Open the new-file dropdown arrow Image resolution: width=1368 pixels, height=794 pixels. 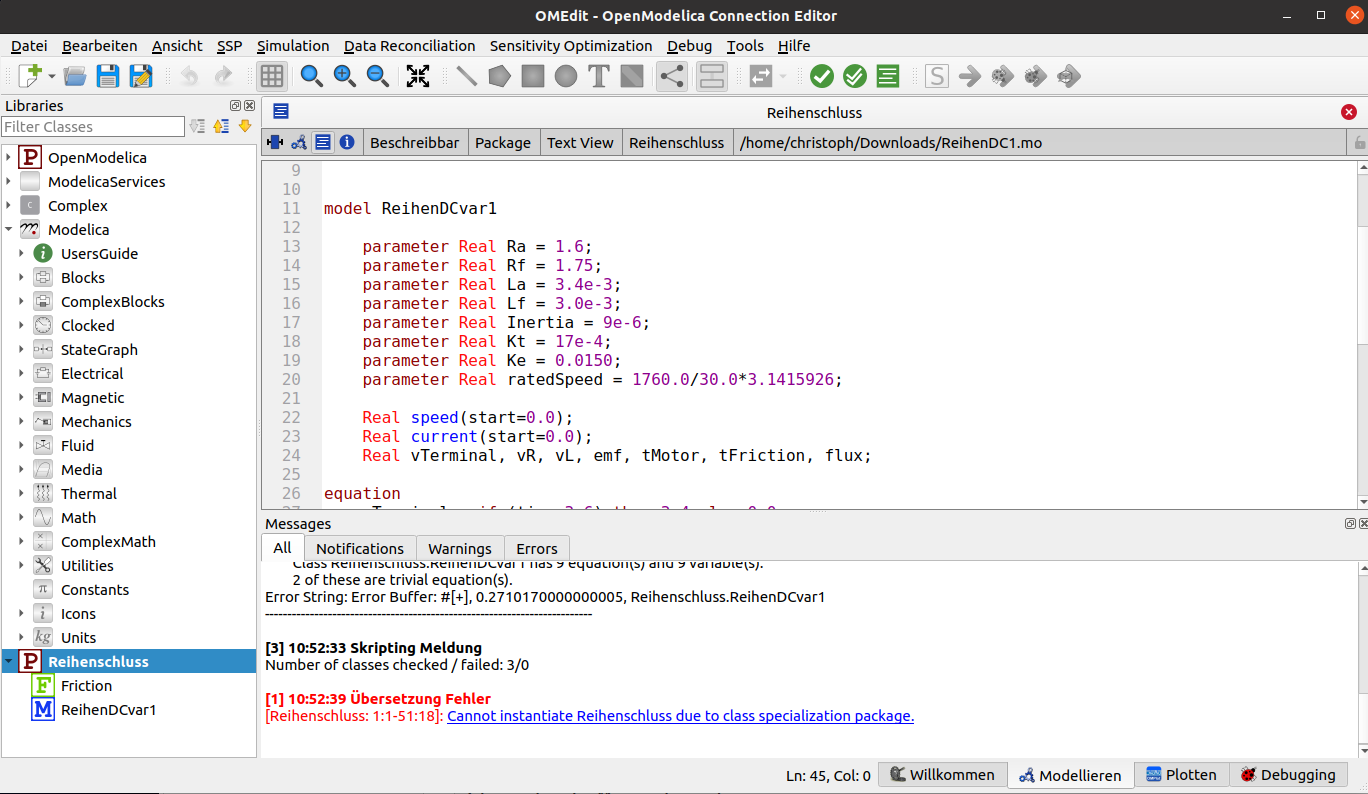click(x=51, y=76)
